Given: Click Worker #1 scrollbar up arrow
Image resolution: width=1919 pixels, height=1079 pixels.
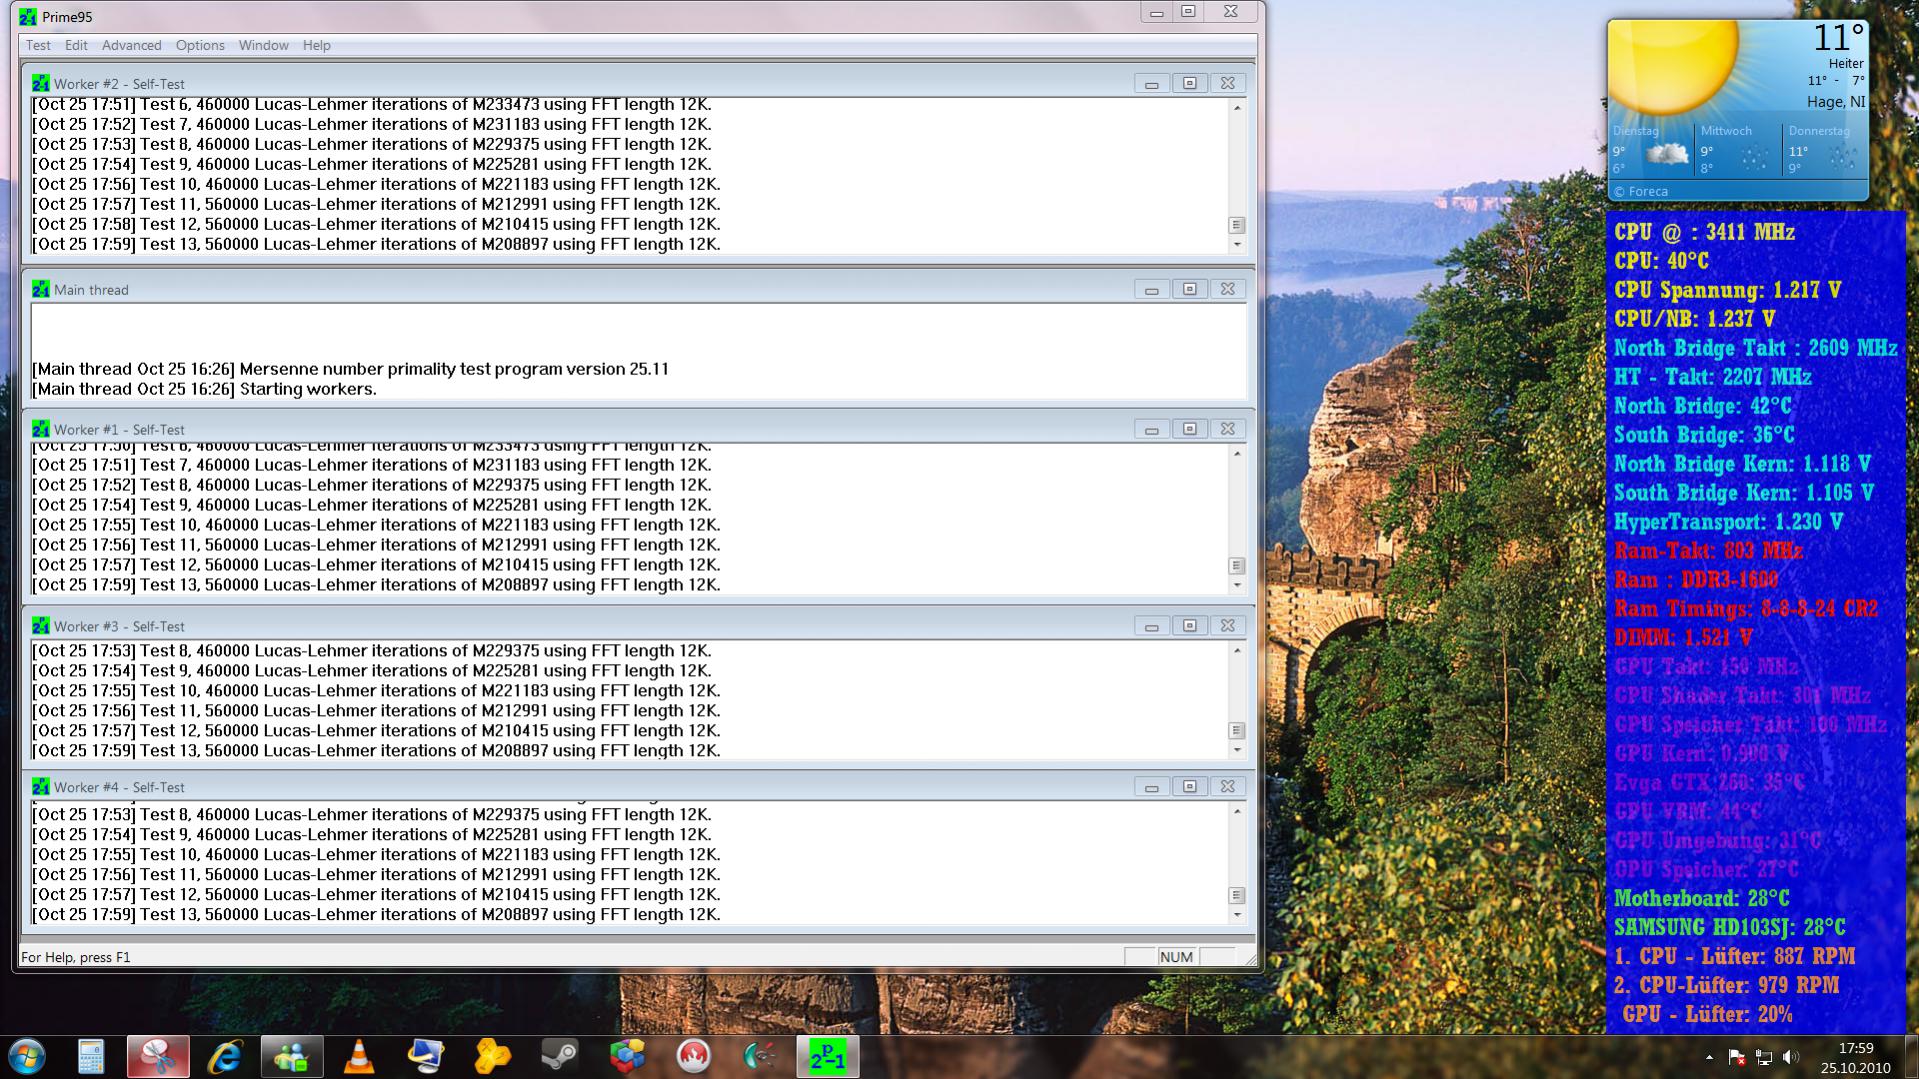Looking at the screenshot, I should point(1237,454).
